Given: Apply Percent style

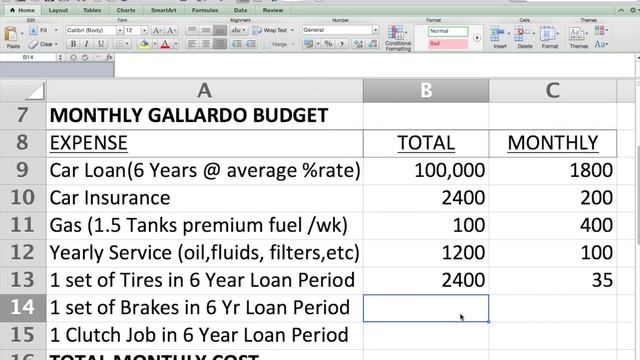Looking at the screenshot, I should click(328, 44).
